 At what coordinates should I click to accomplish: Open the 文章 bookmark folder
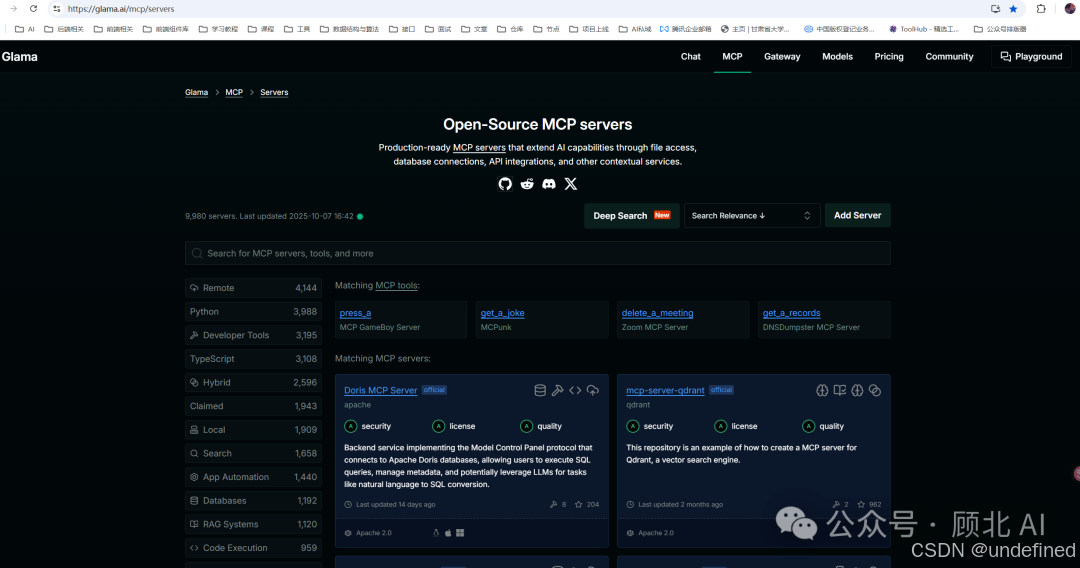click(x=475, y=29)
